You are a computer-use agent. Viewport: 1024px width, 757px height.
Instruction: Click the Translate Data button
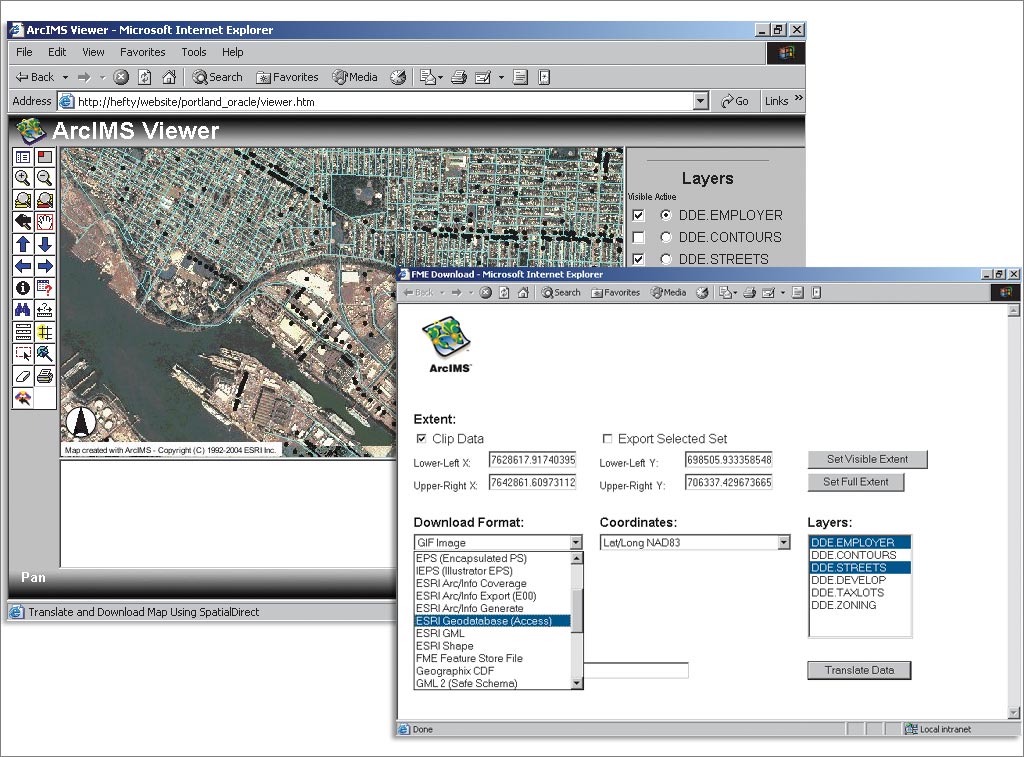point(859,670)
